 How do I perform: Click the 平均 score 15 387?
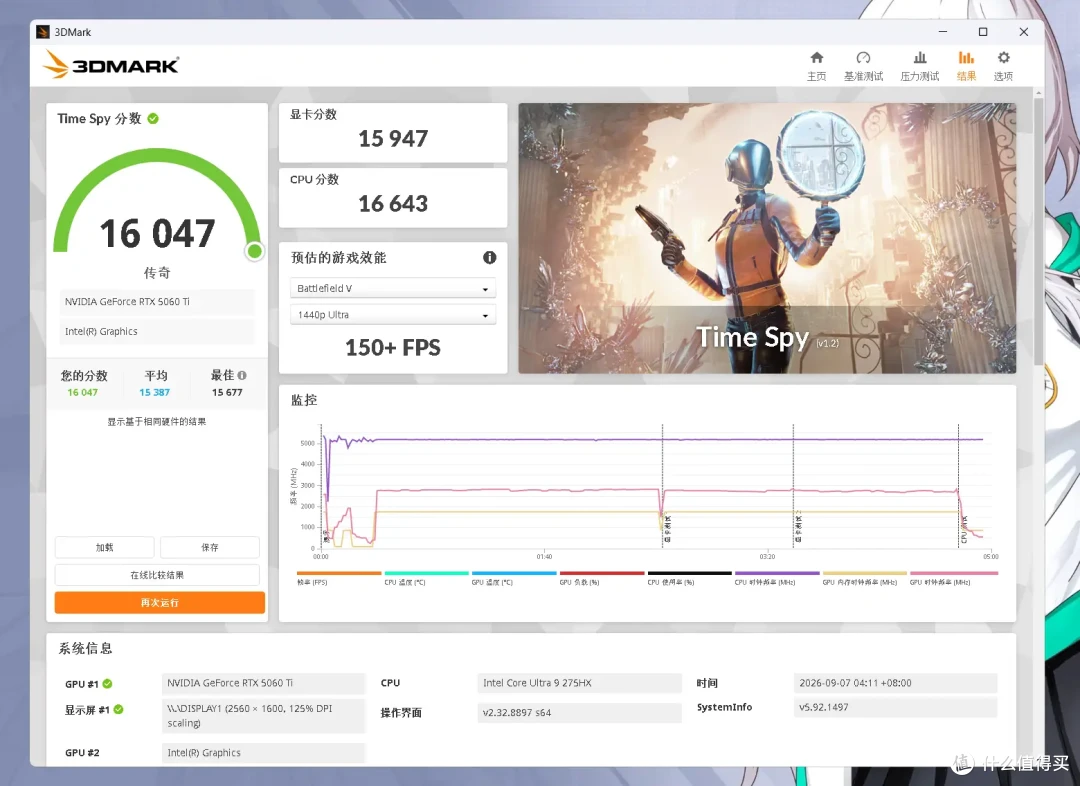tap(154, 392)
